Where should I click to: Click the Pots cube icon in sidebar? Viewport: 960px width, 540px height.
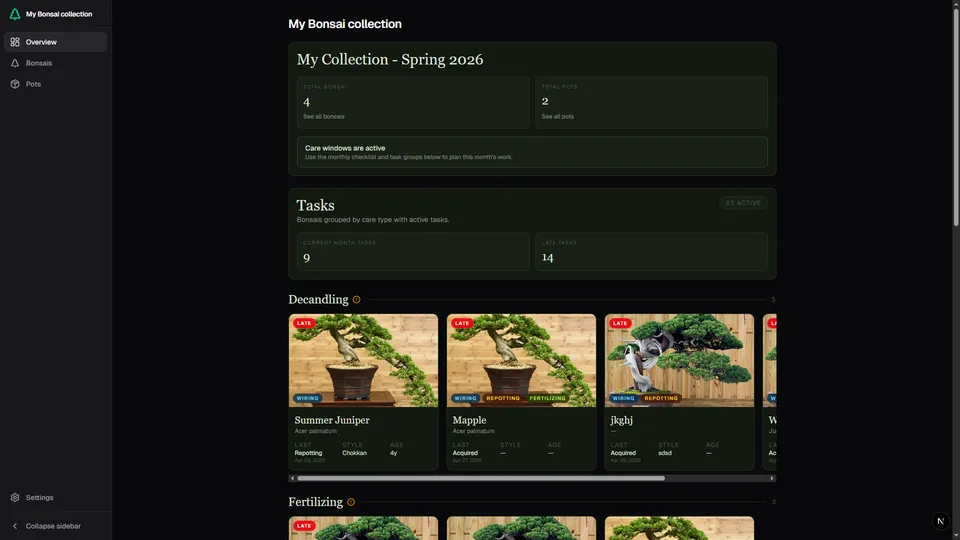(15, 84)
